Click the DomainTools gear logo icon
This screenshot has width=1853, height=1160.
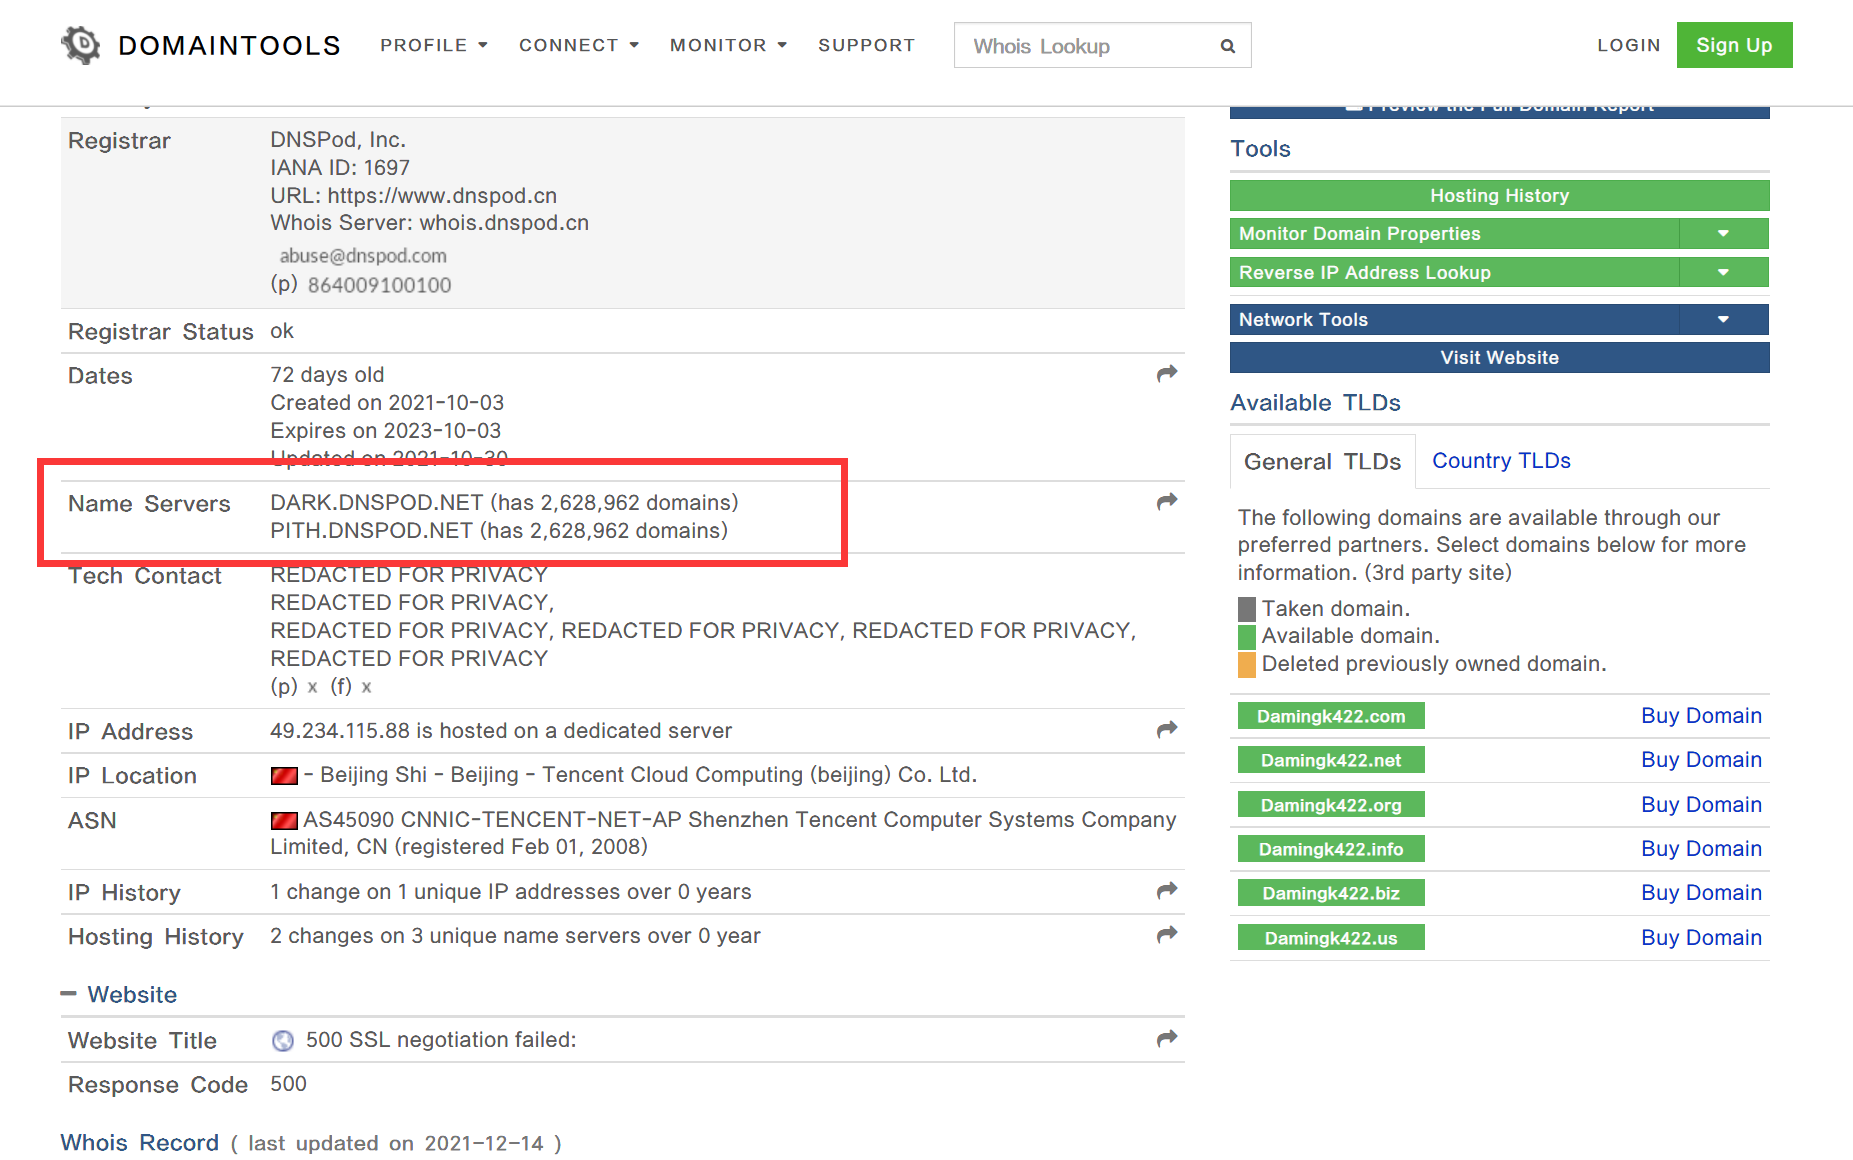(x=81, y=45)
